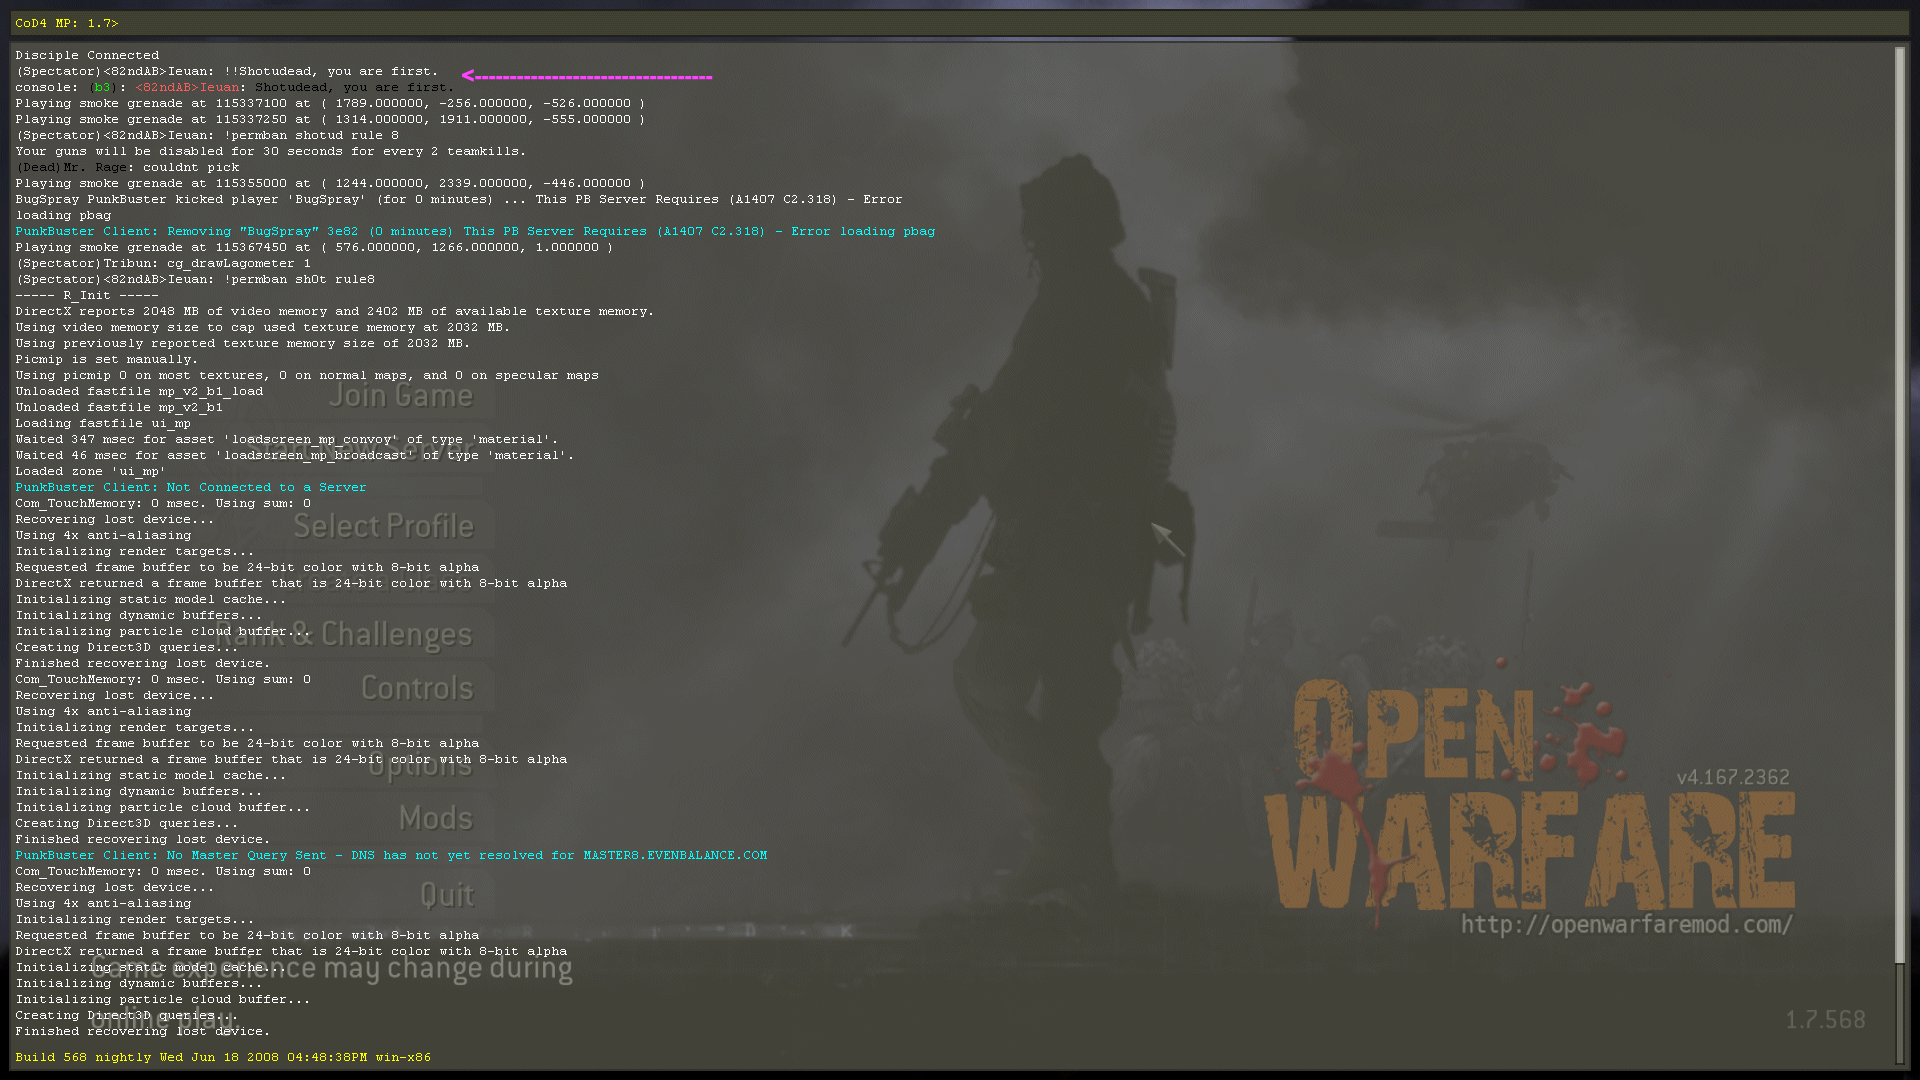Screen dimensions: 1920x1080
Task: Click the smoke grenade at 115355000 line
Action: [330, 183]
